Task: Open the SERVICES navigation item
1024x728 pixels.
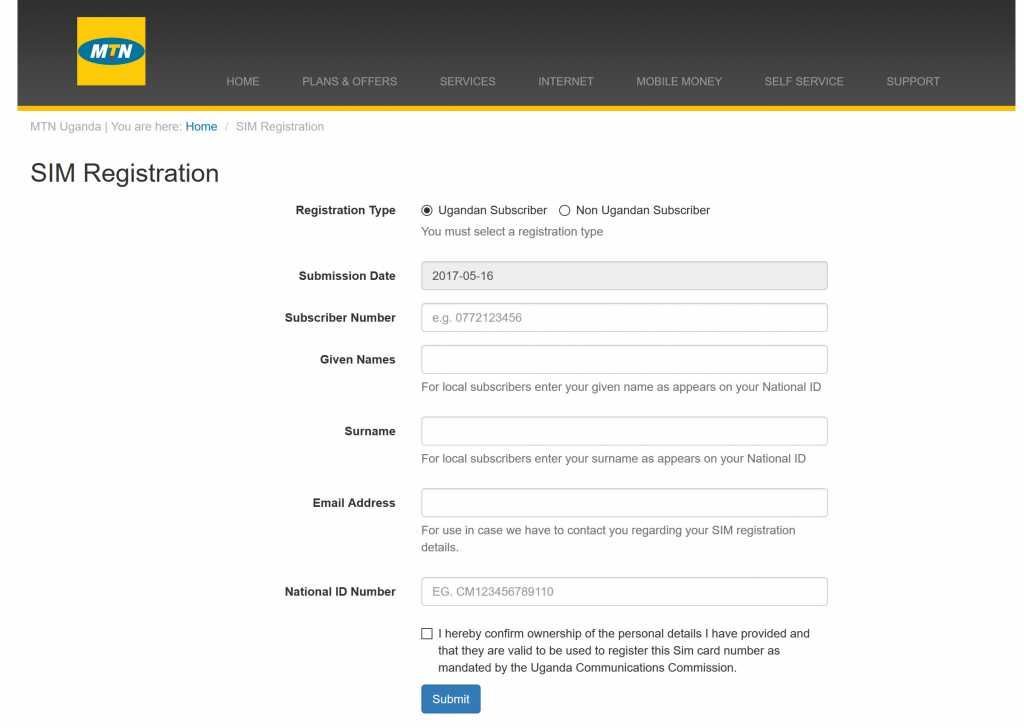Action: click(x=467, y=81)
